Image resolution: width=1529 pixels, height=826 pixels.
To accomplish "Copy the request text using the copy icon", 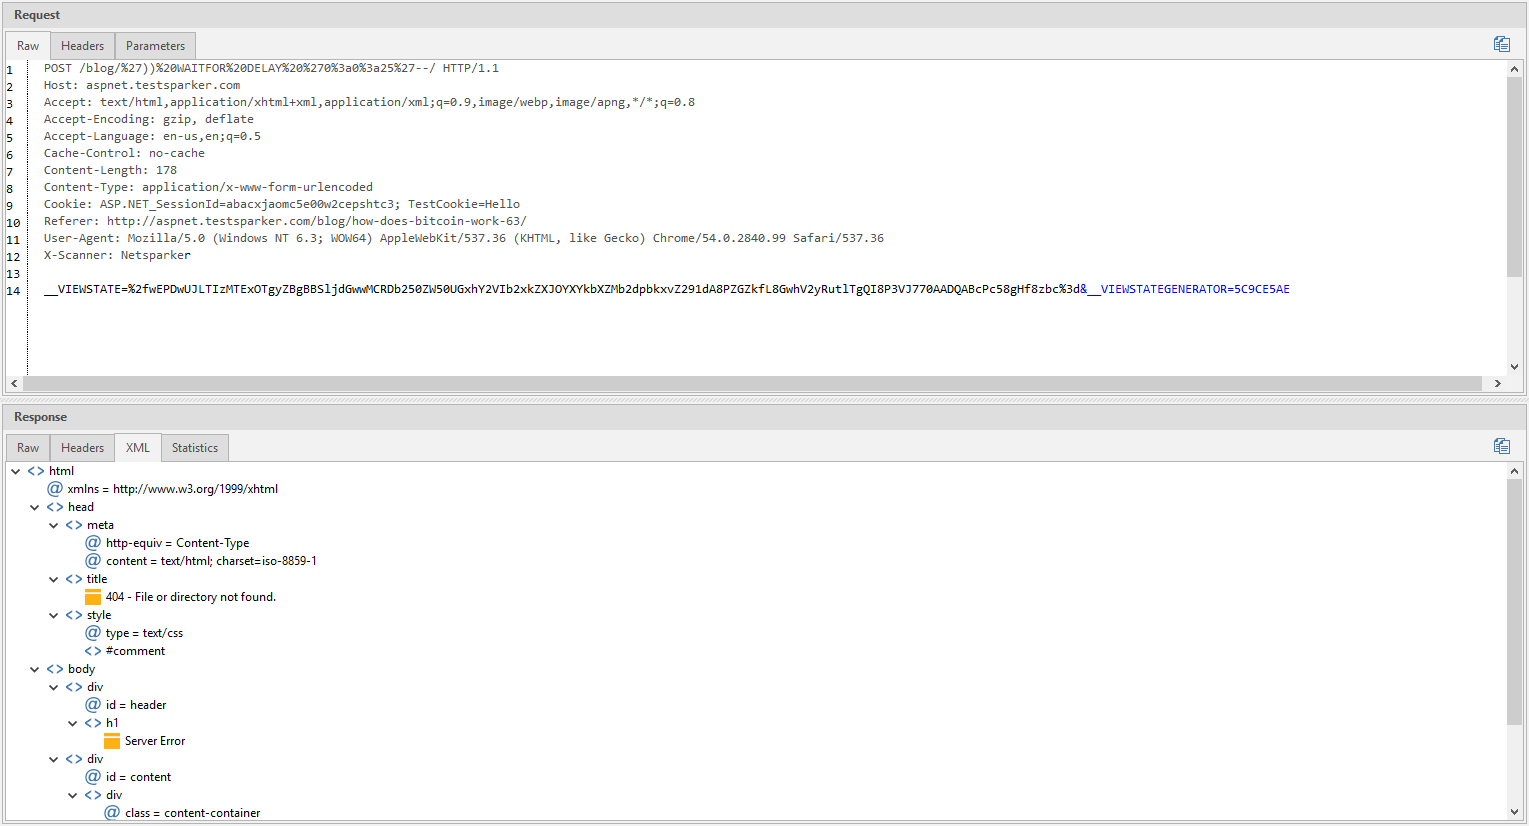I will 1501,43.
